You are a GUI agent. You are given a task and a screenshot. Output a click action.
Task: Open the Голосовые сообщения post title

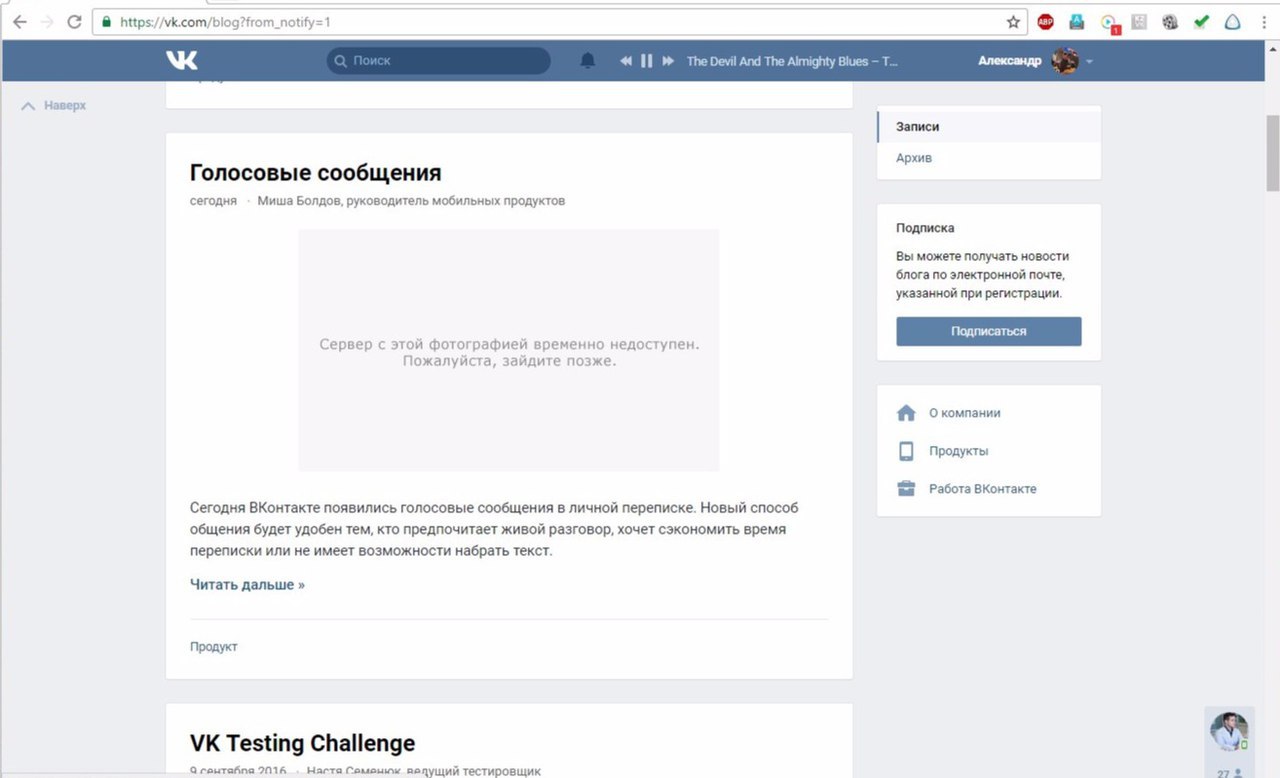[315, 172]
